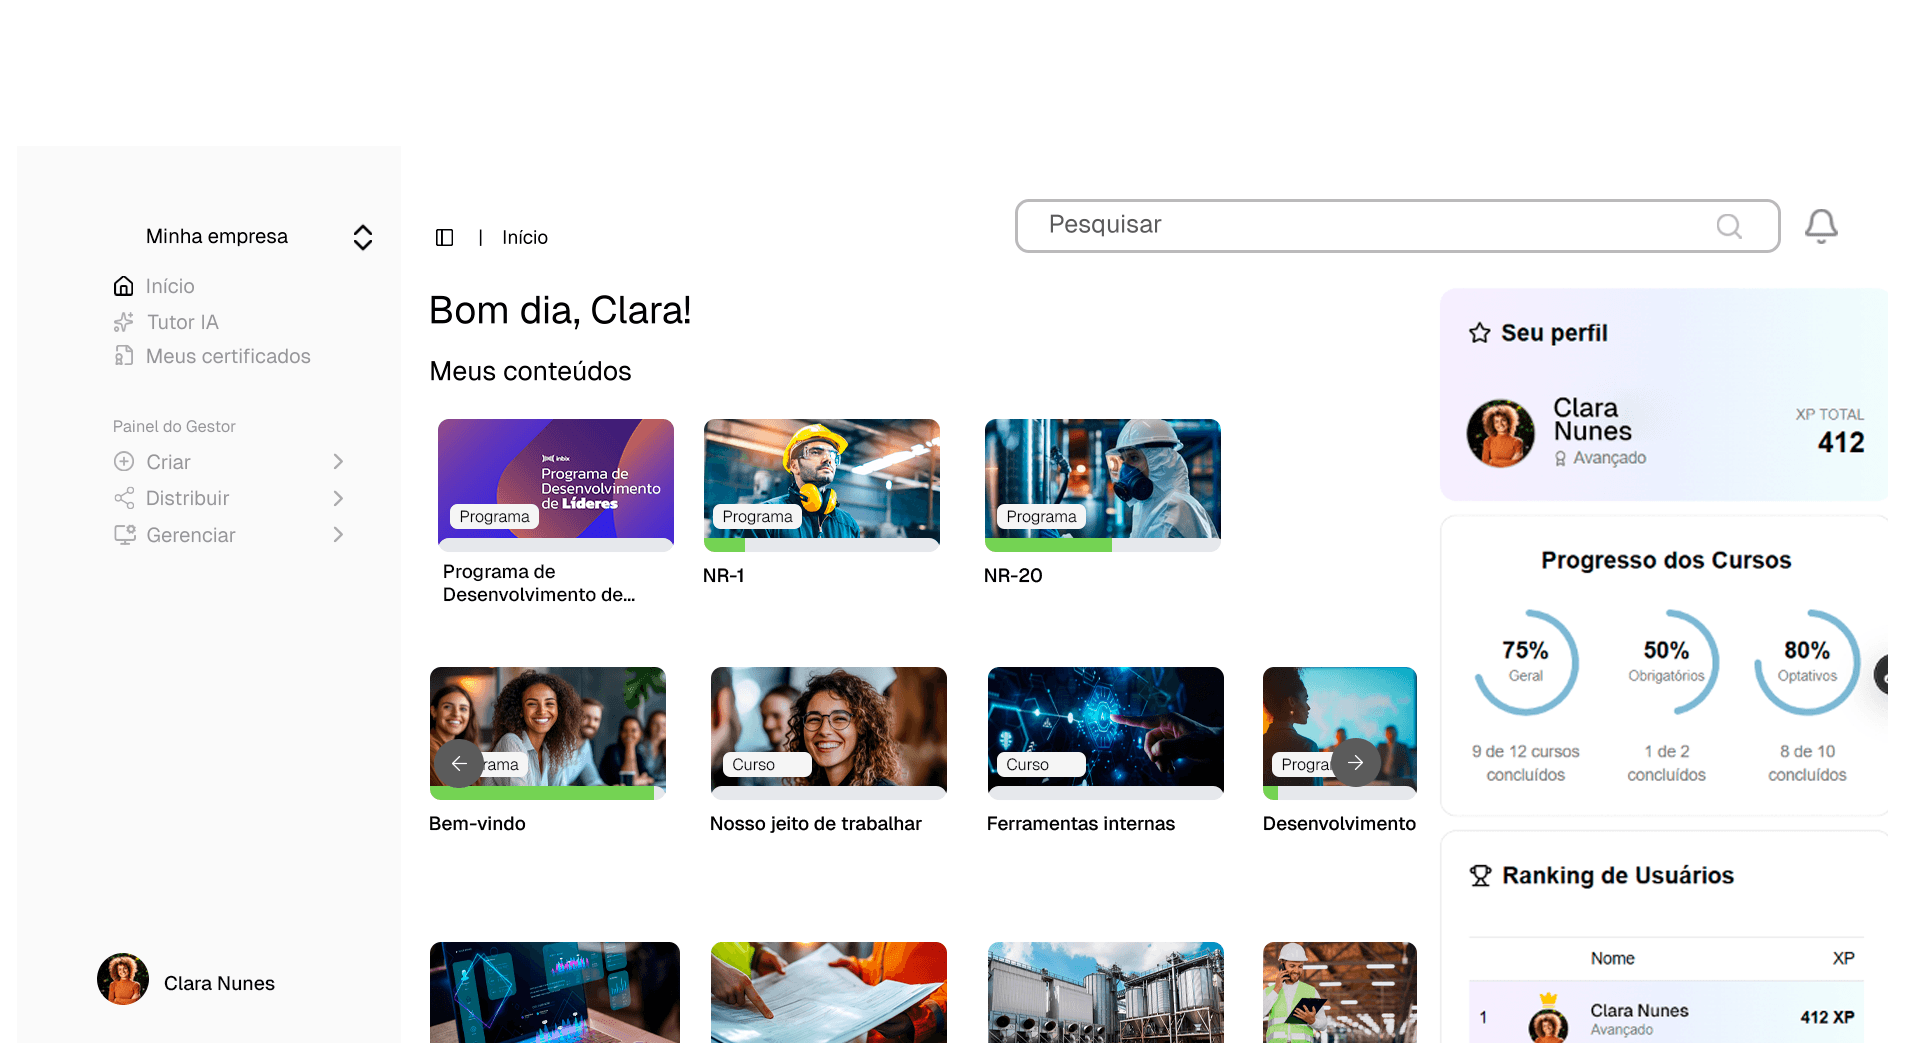Click the crown icon on ranking row 1

(1548, 998)
